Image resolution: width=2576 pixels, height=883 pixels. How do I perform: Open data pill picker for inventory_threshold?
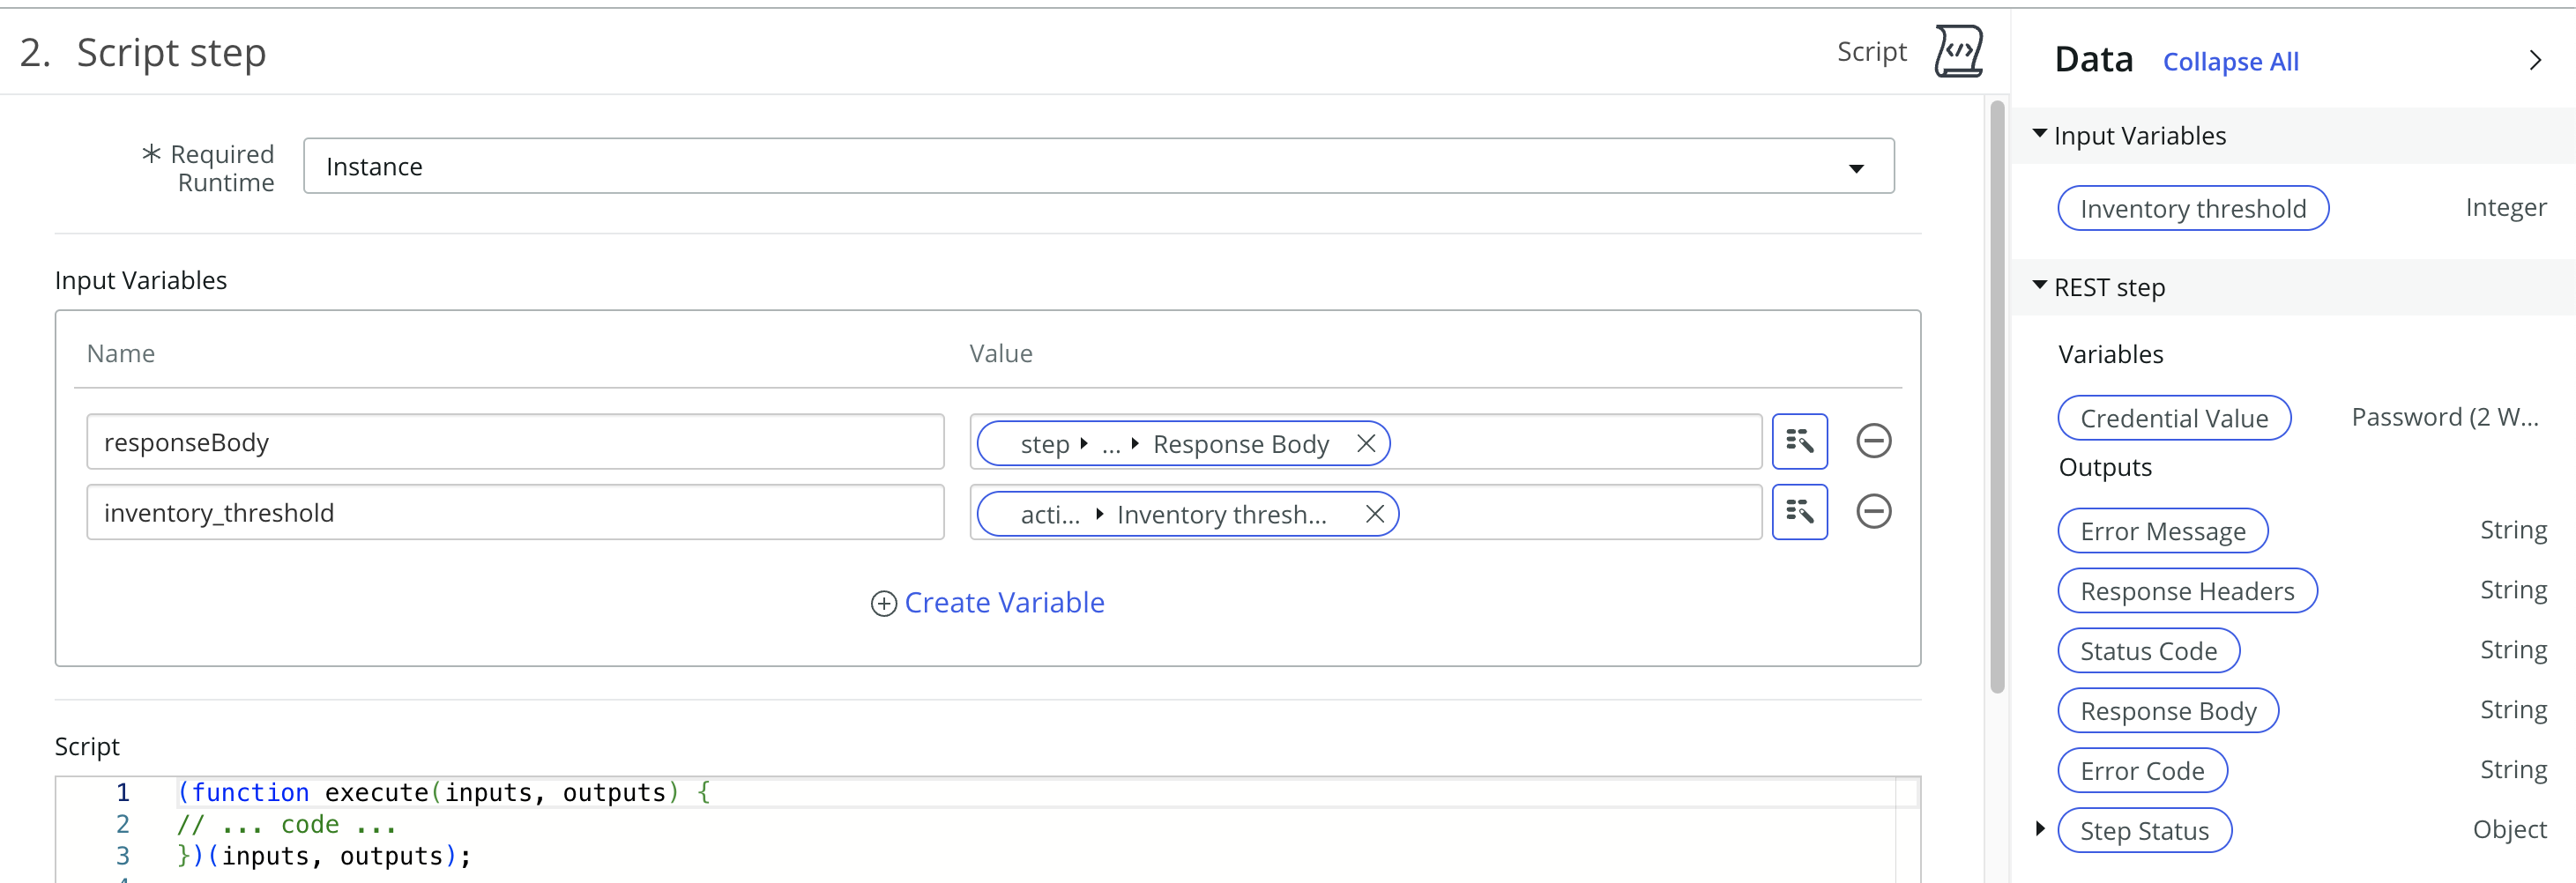(x=1799, y=512)
